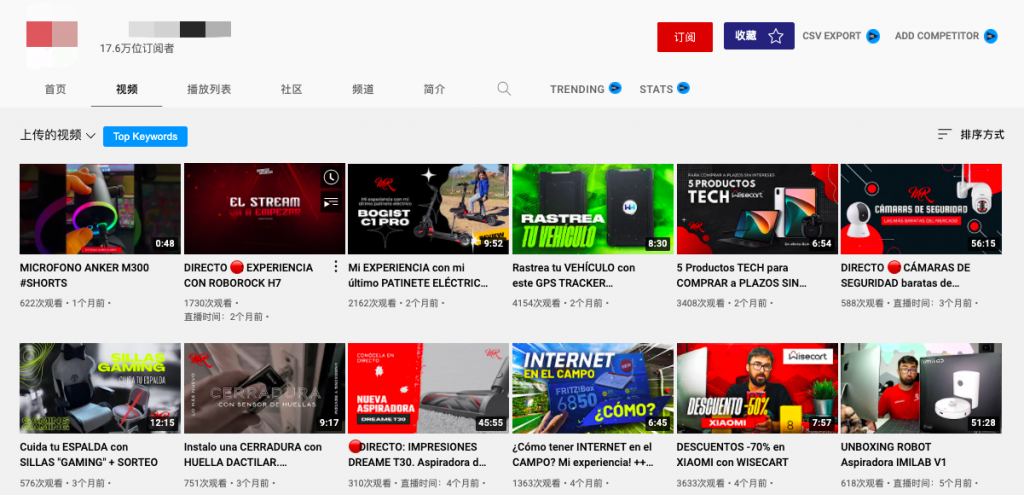Click the Top Keywords button
The height and width of the screenshot is (495, 1024).
pyautogui.click(x=145, y=136)
